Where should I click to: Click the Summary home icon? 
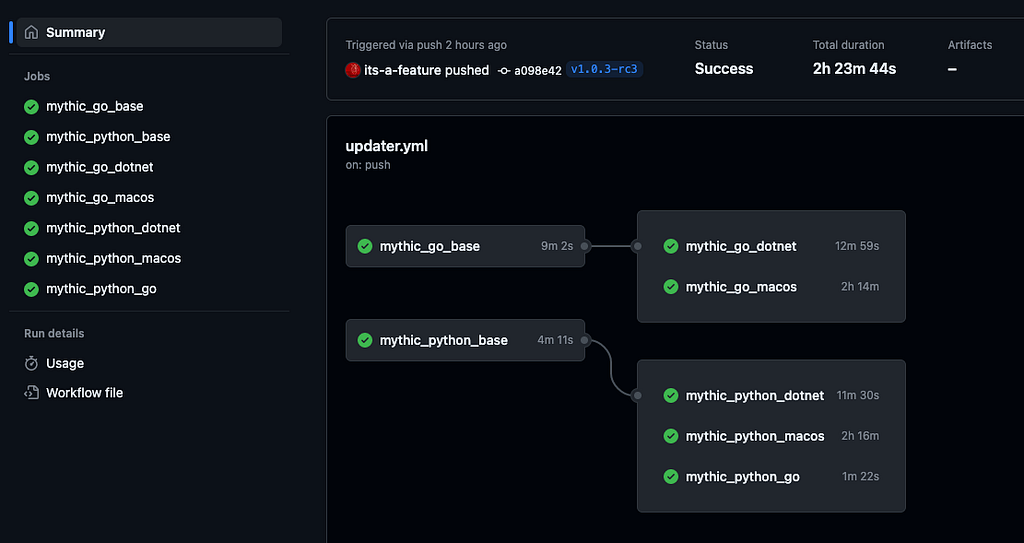pos(31,32)
